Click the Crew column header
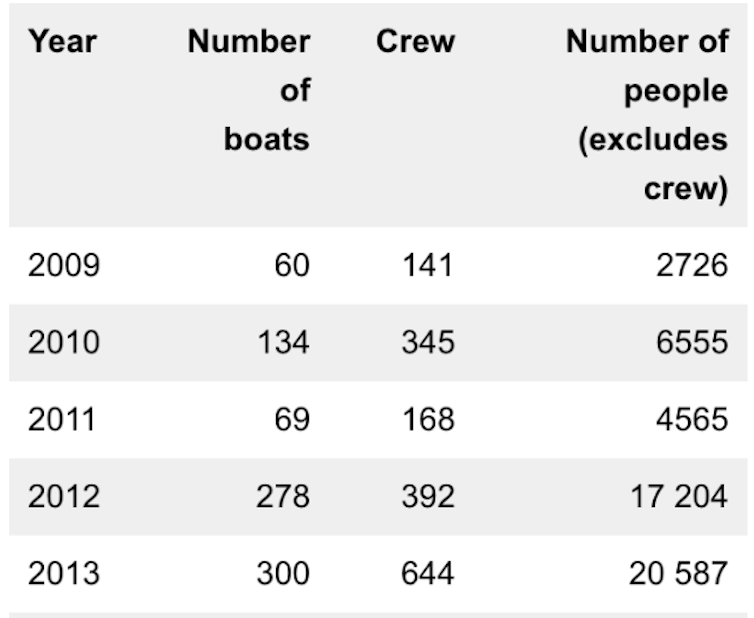This screenshot has height=618, width=754. 415,41
